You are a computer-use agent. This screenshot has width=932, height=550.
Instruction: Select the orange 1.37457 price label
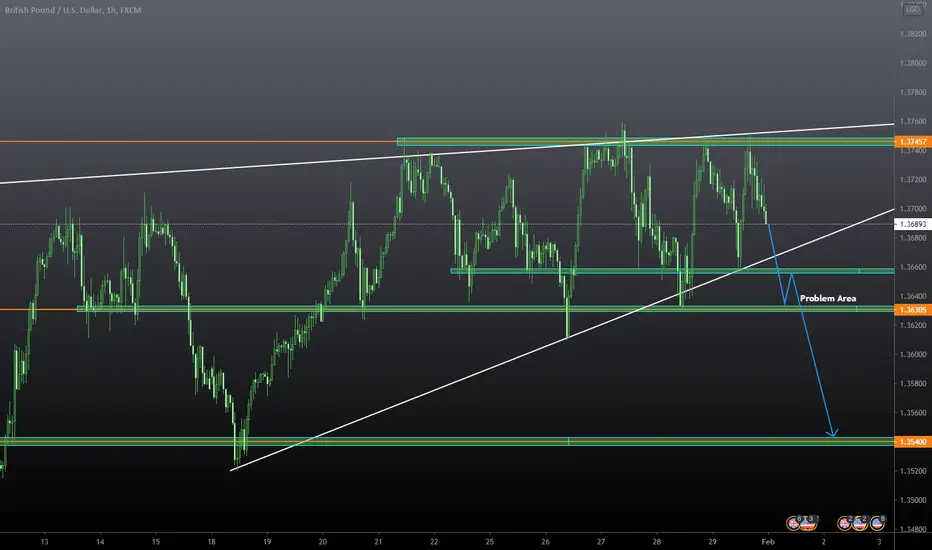point(913,142)
